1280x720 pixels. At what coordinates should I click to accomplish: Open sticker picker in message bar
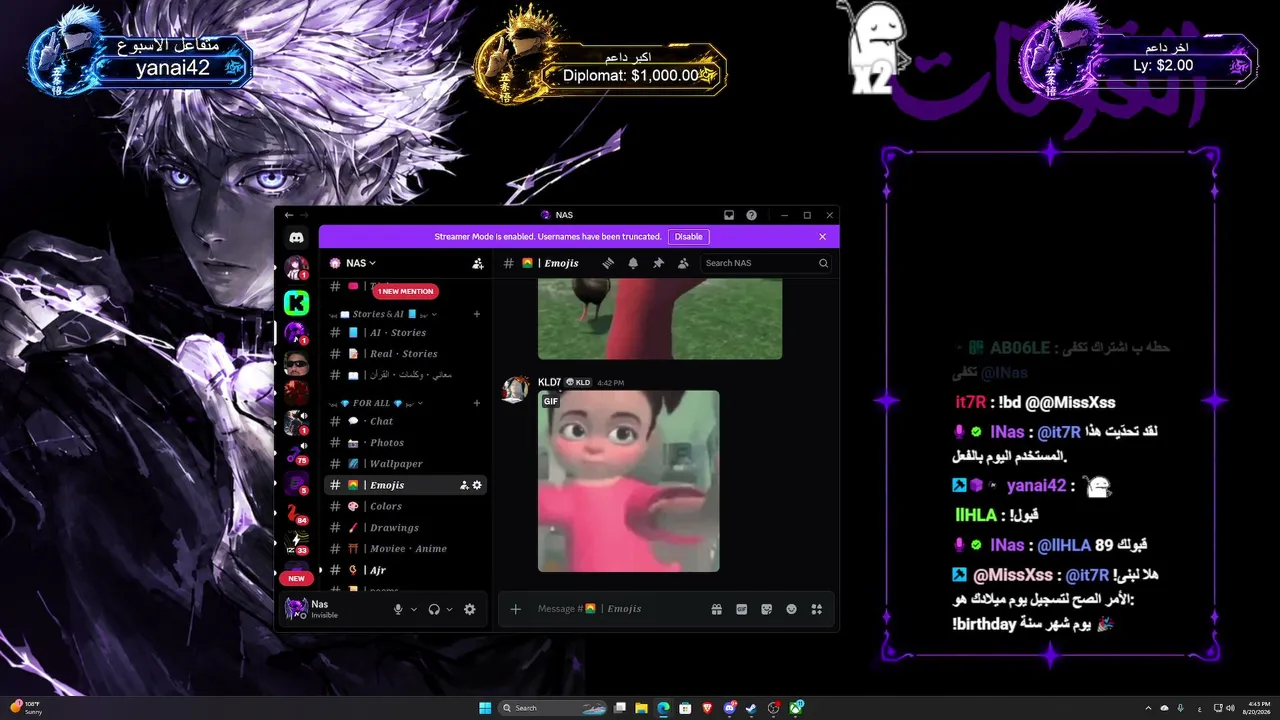pos(767,609)
